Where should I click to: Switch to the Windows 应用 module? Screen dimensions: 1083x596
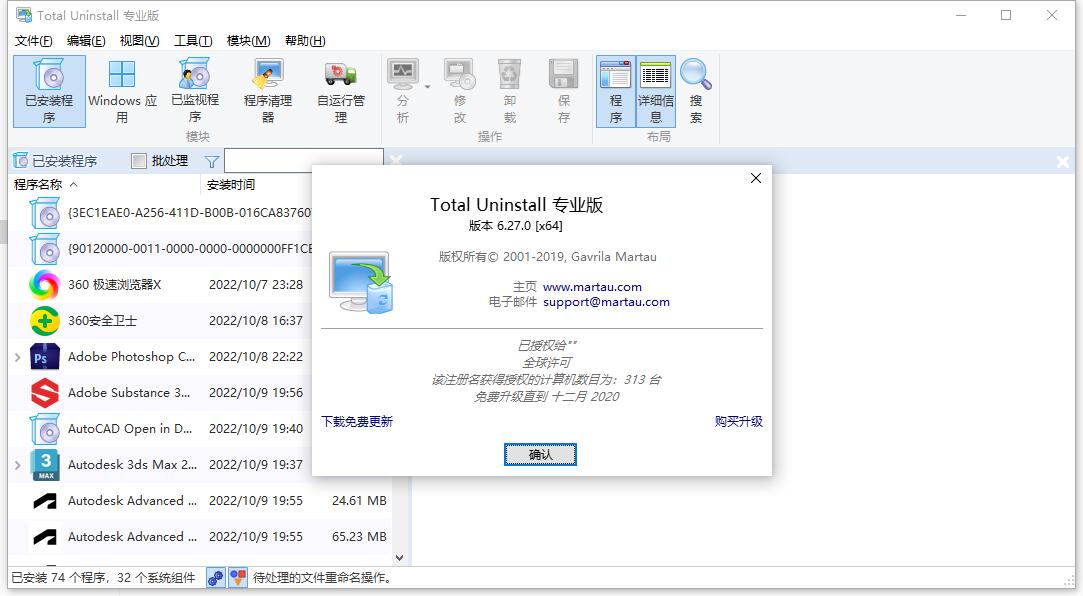click(x=122, y=91)
